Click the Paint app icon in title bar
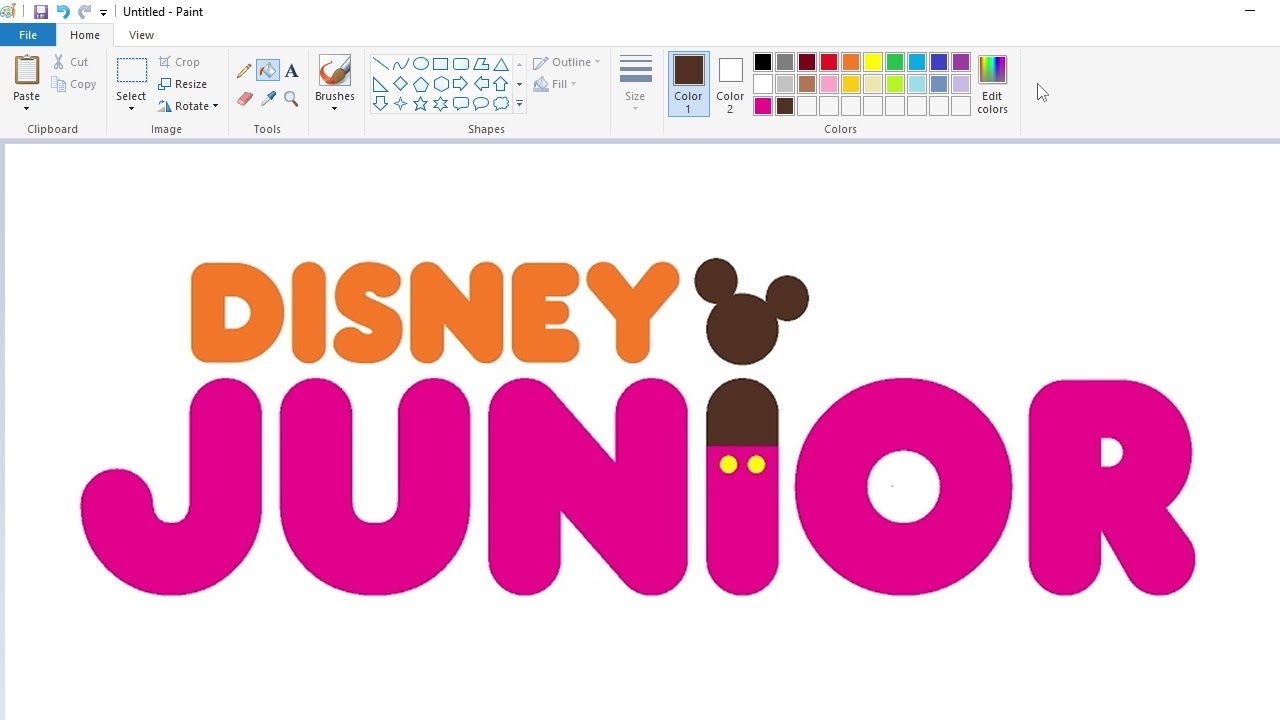1280x720 pixels. click(9, 12)
